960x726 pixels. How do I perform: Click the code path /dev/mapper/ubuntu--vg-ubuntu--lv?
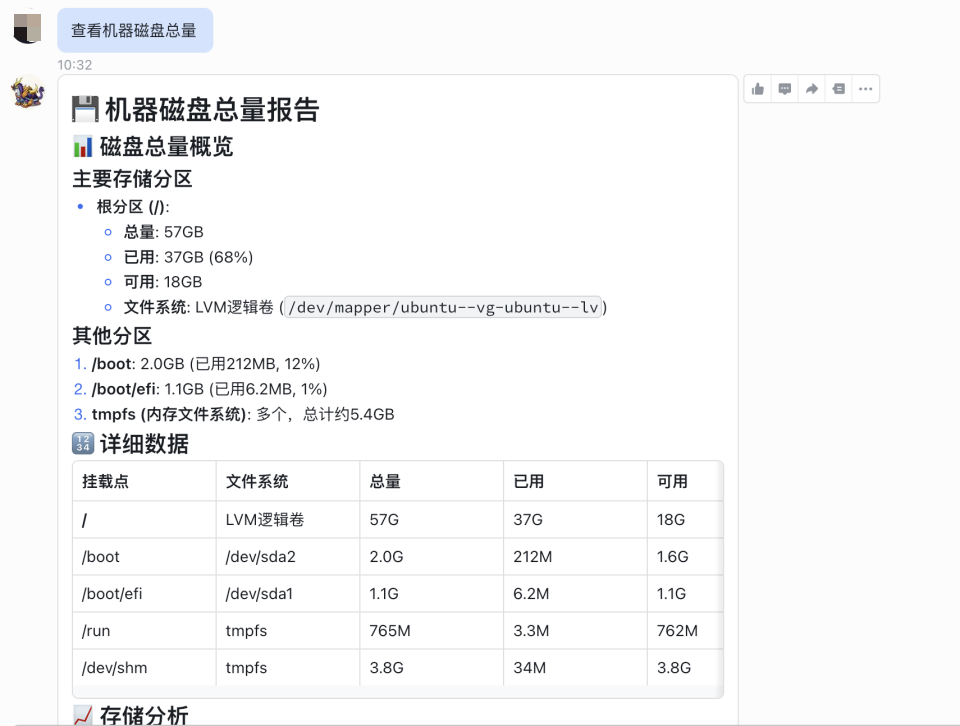[x=443, y=307]
